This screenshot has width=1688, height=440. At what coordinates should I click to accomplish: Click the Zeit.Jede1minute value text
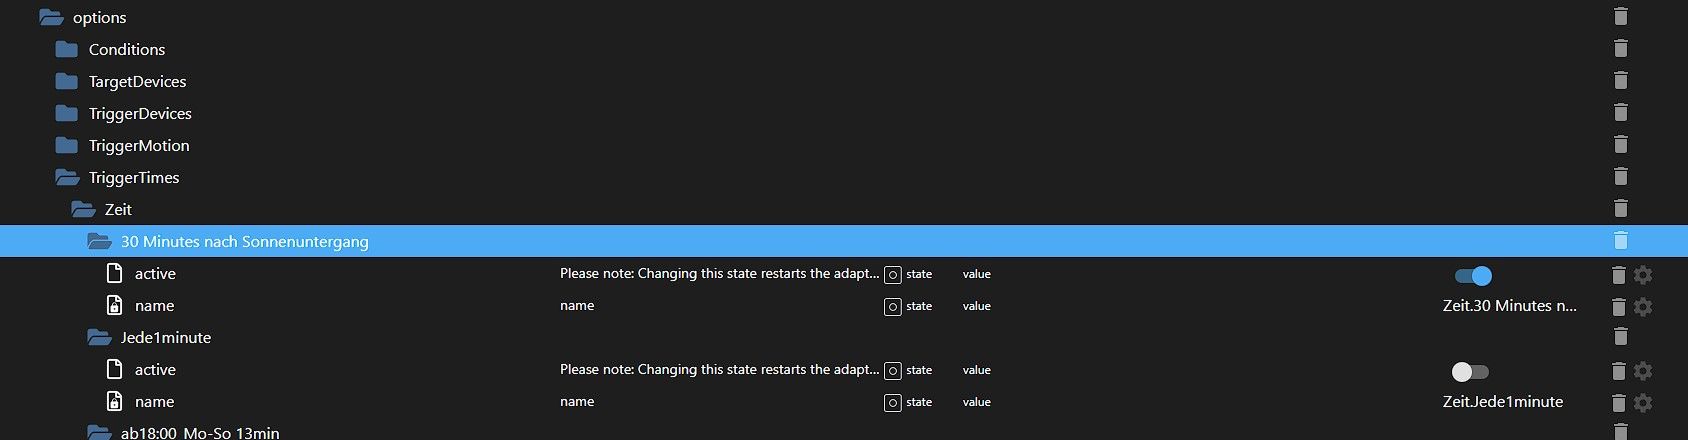(x=1502, y=402)
